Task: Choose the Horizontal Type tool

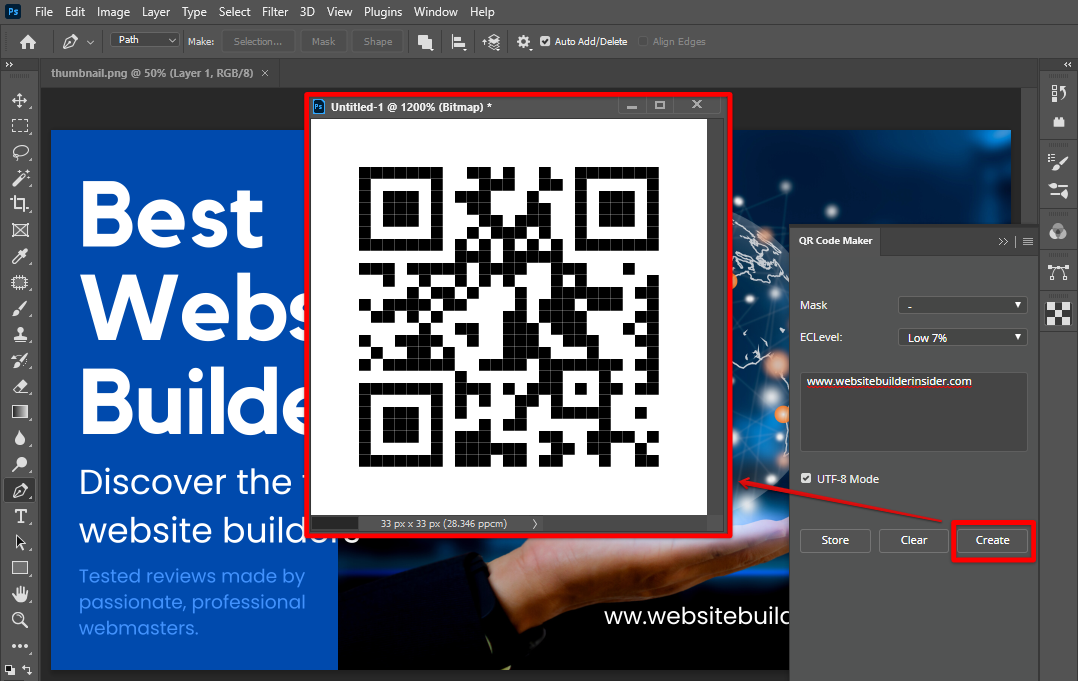Action: pyautogui.click(x=19, y=516)
